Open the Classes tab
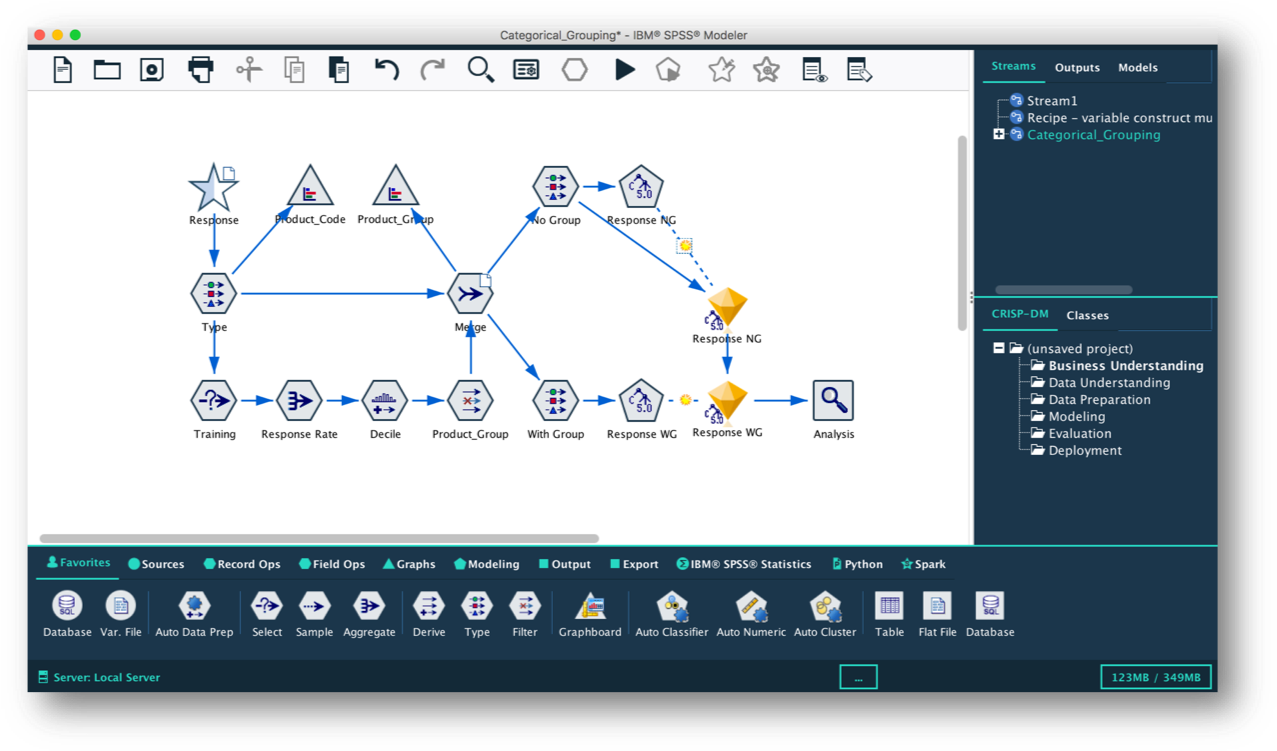1277x751 pixels. coord(1087,315)
